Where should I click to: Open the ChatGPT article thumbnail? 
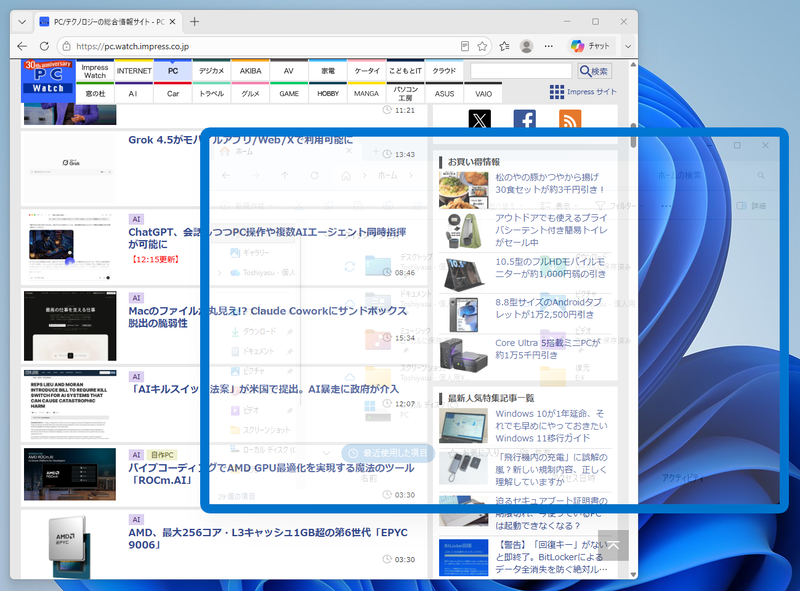click(70, 247)
